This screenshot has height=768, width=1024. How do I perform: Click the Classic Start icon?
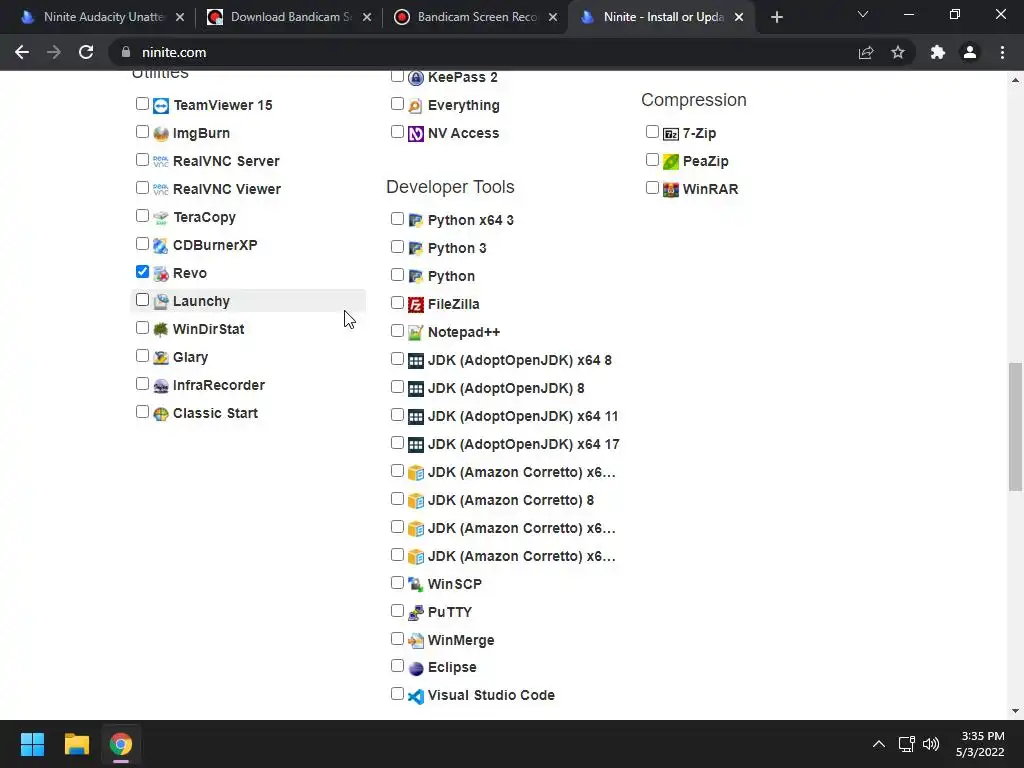click(x=161, y=413)
